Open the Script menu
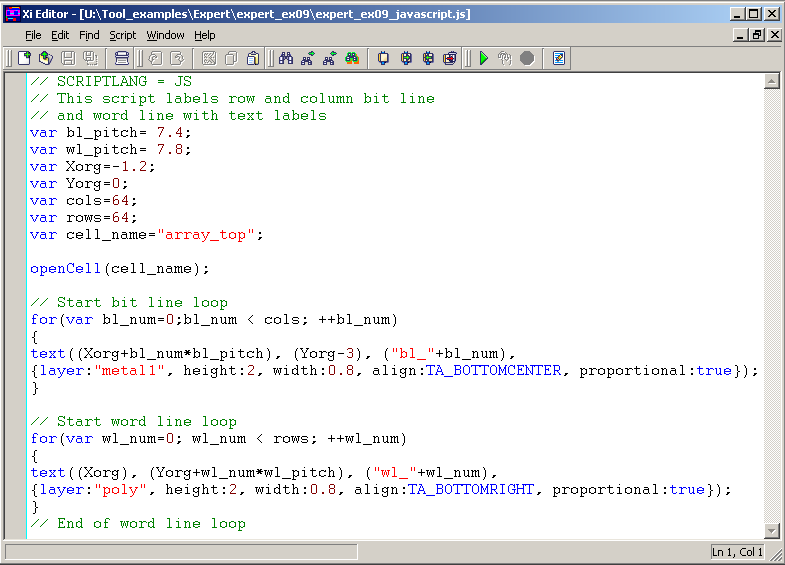Screen dimensions: 785x565 tap(122, 35)
